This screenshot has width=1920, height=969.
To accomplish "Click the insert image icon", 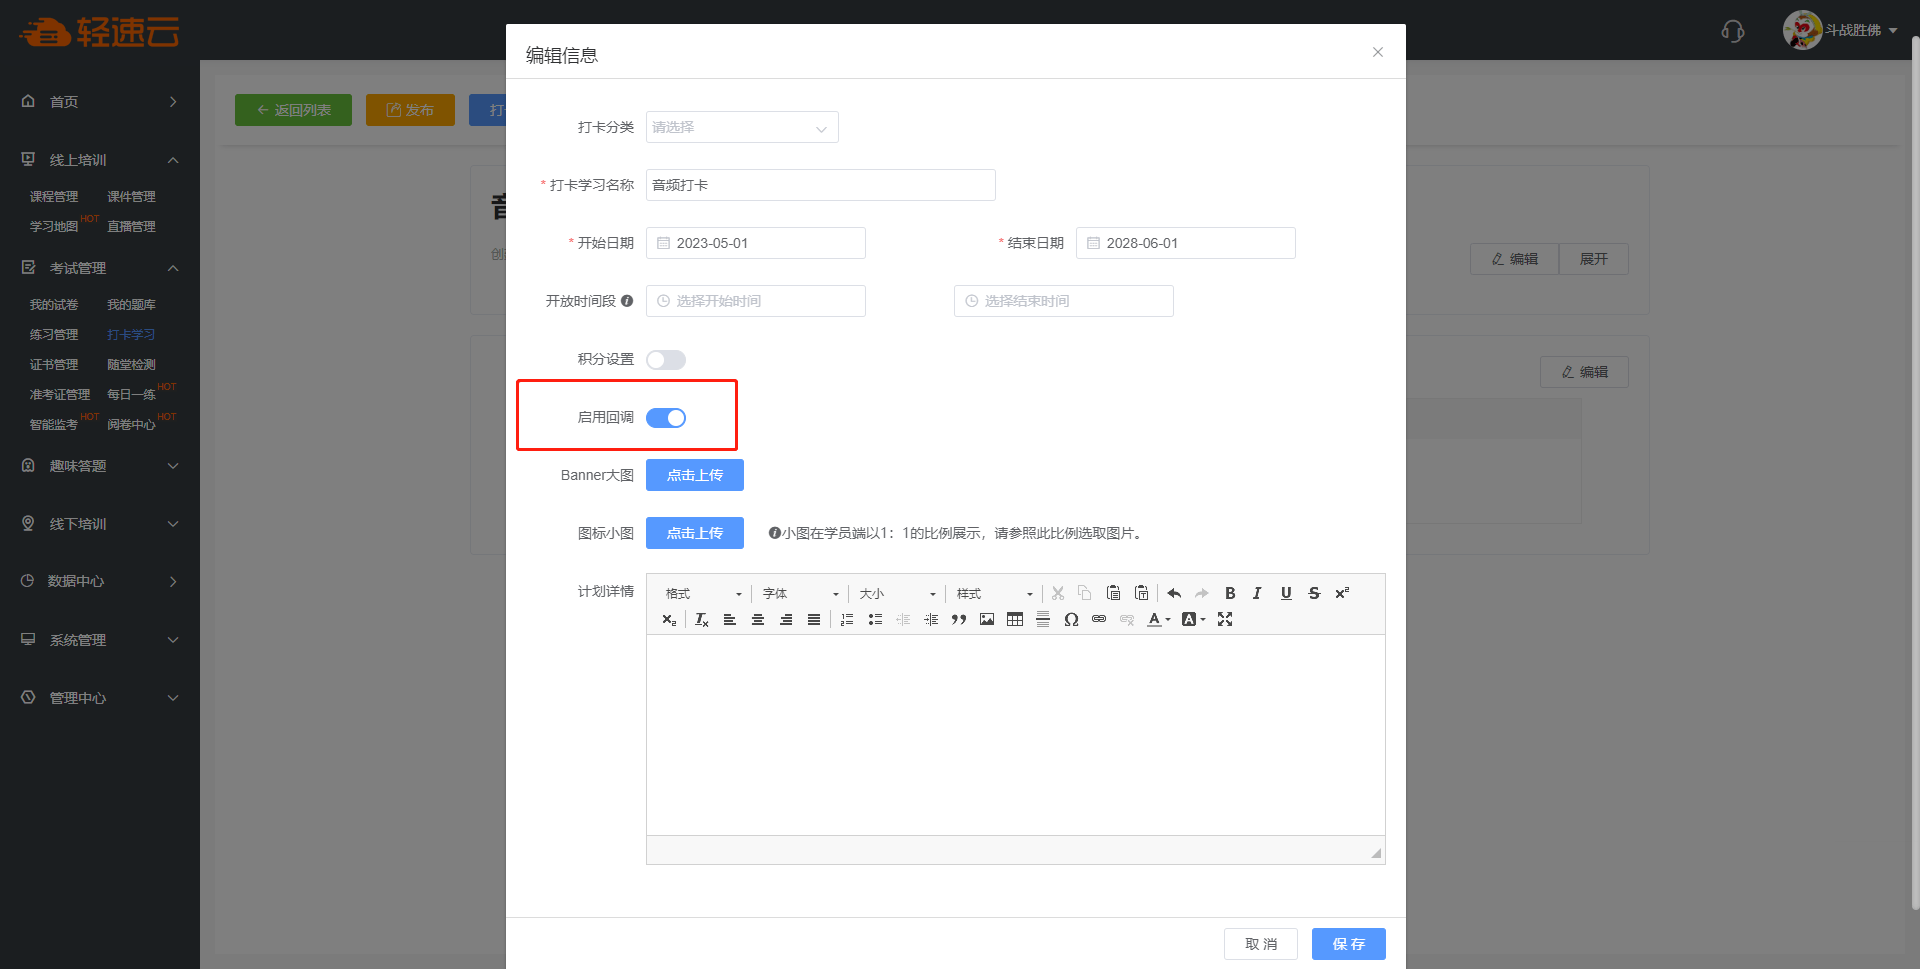I will pyautogui.click(x=987, y=620).
